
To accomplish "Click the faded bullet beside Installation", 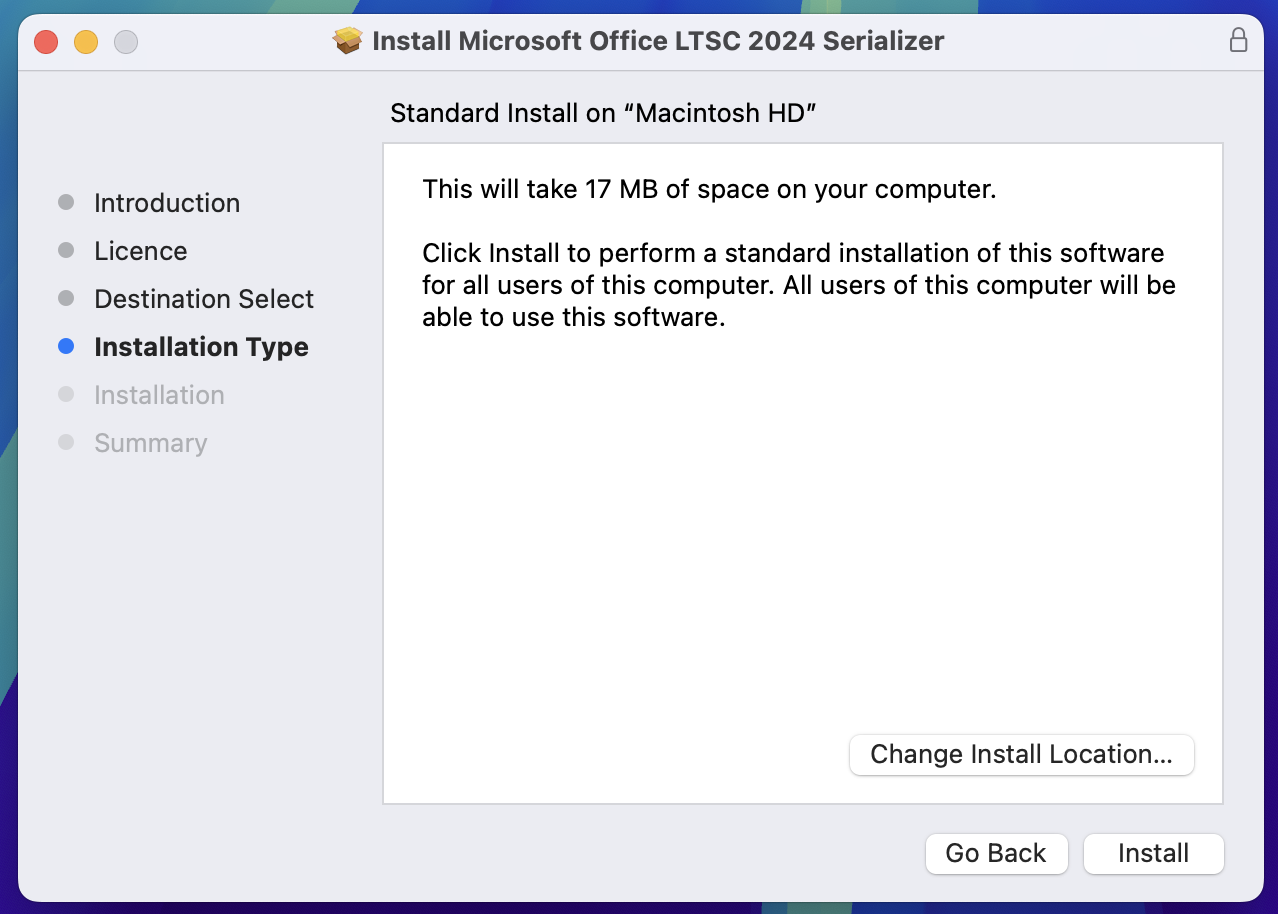I will point(66,394).
